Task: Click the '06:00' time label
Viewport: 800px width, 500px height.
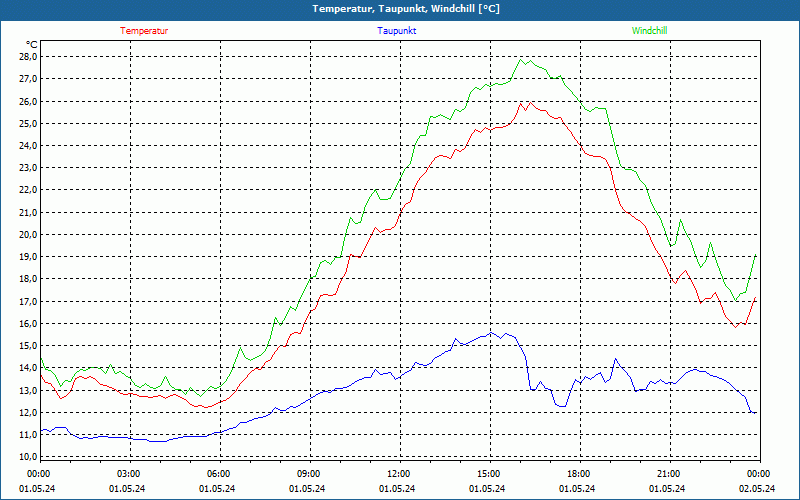Action: pyautogui.click(x=219, y=474)
